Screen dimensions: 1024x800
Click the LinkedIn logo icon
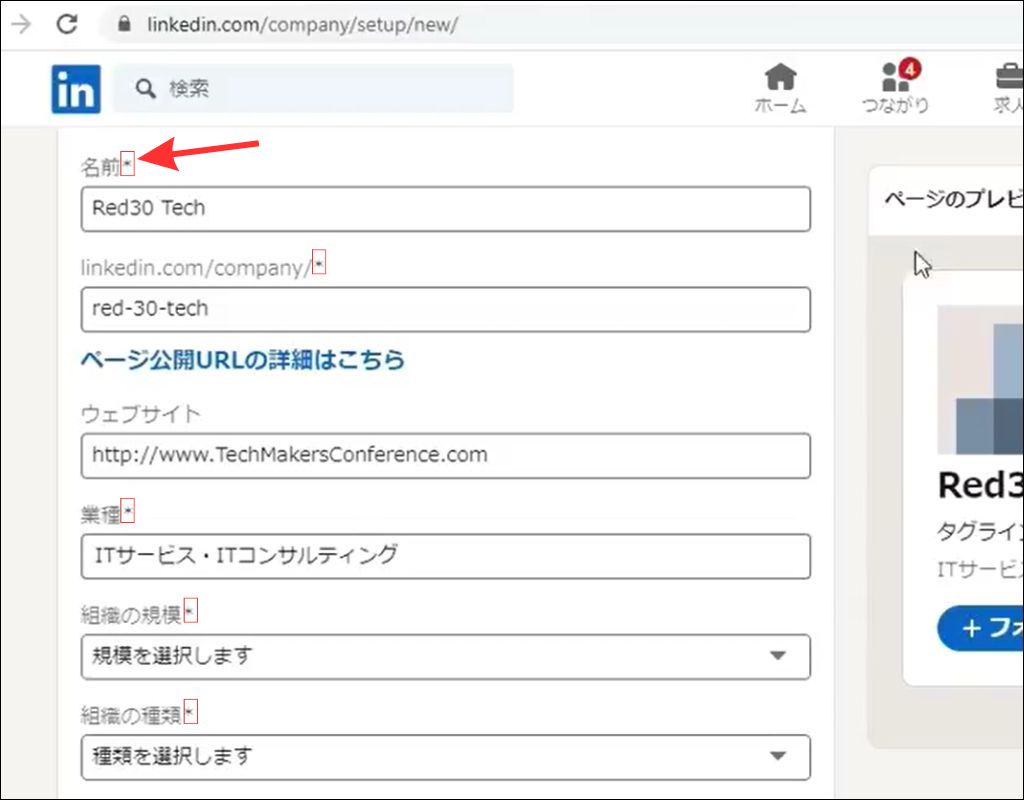click(76, 89)
